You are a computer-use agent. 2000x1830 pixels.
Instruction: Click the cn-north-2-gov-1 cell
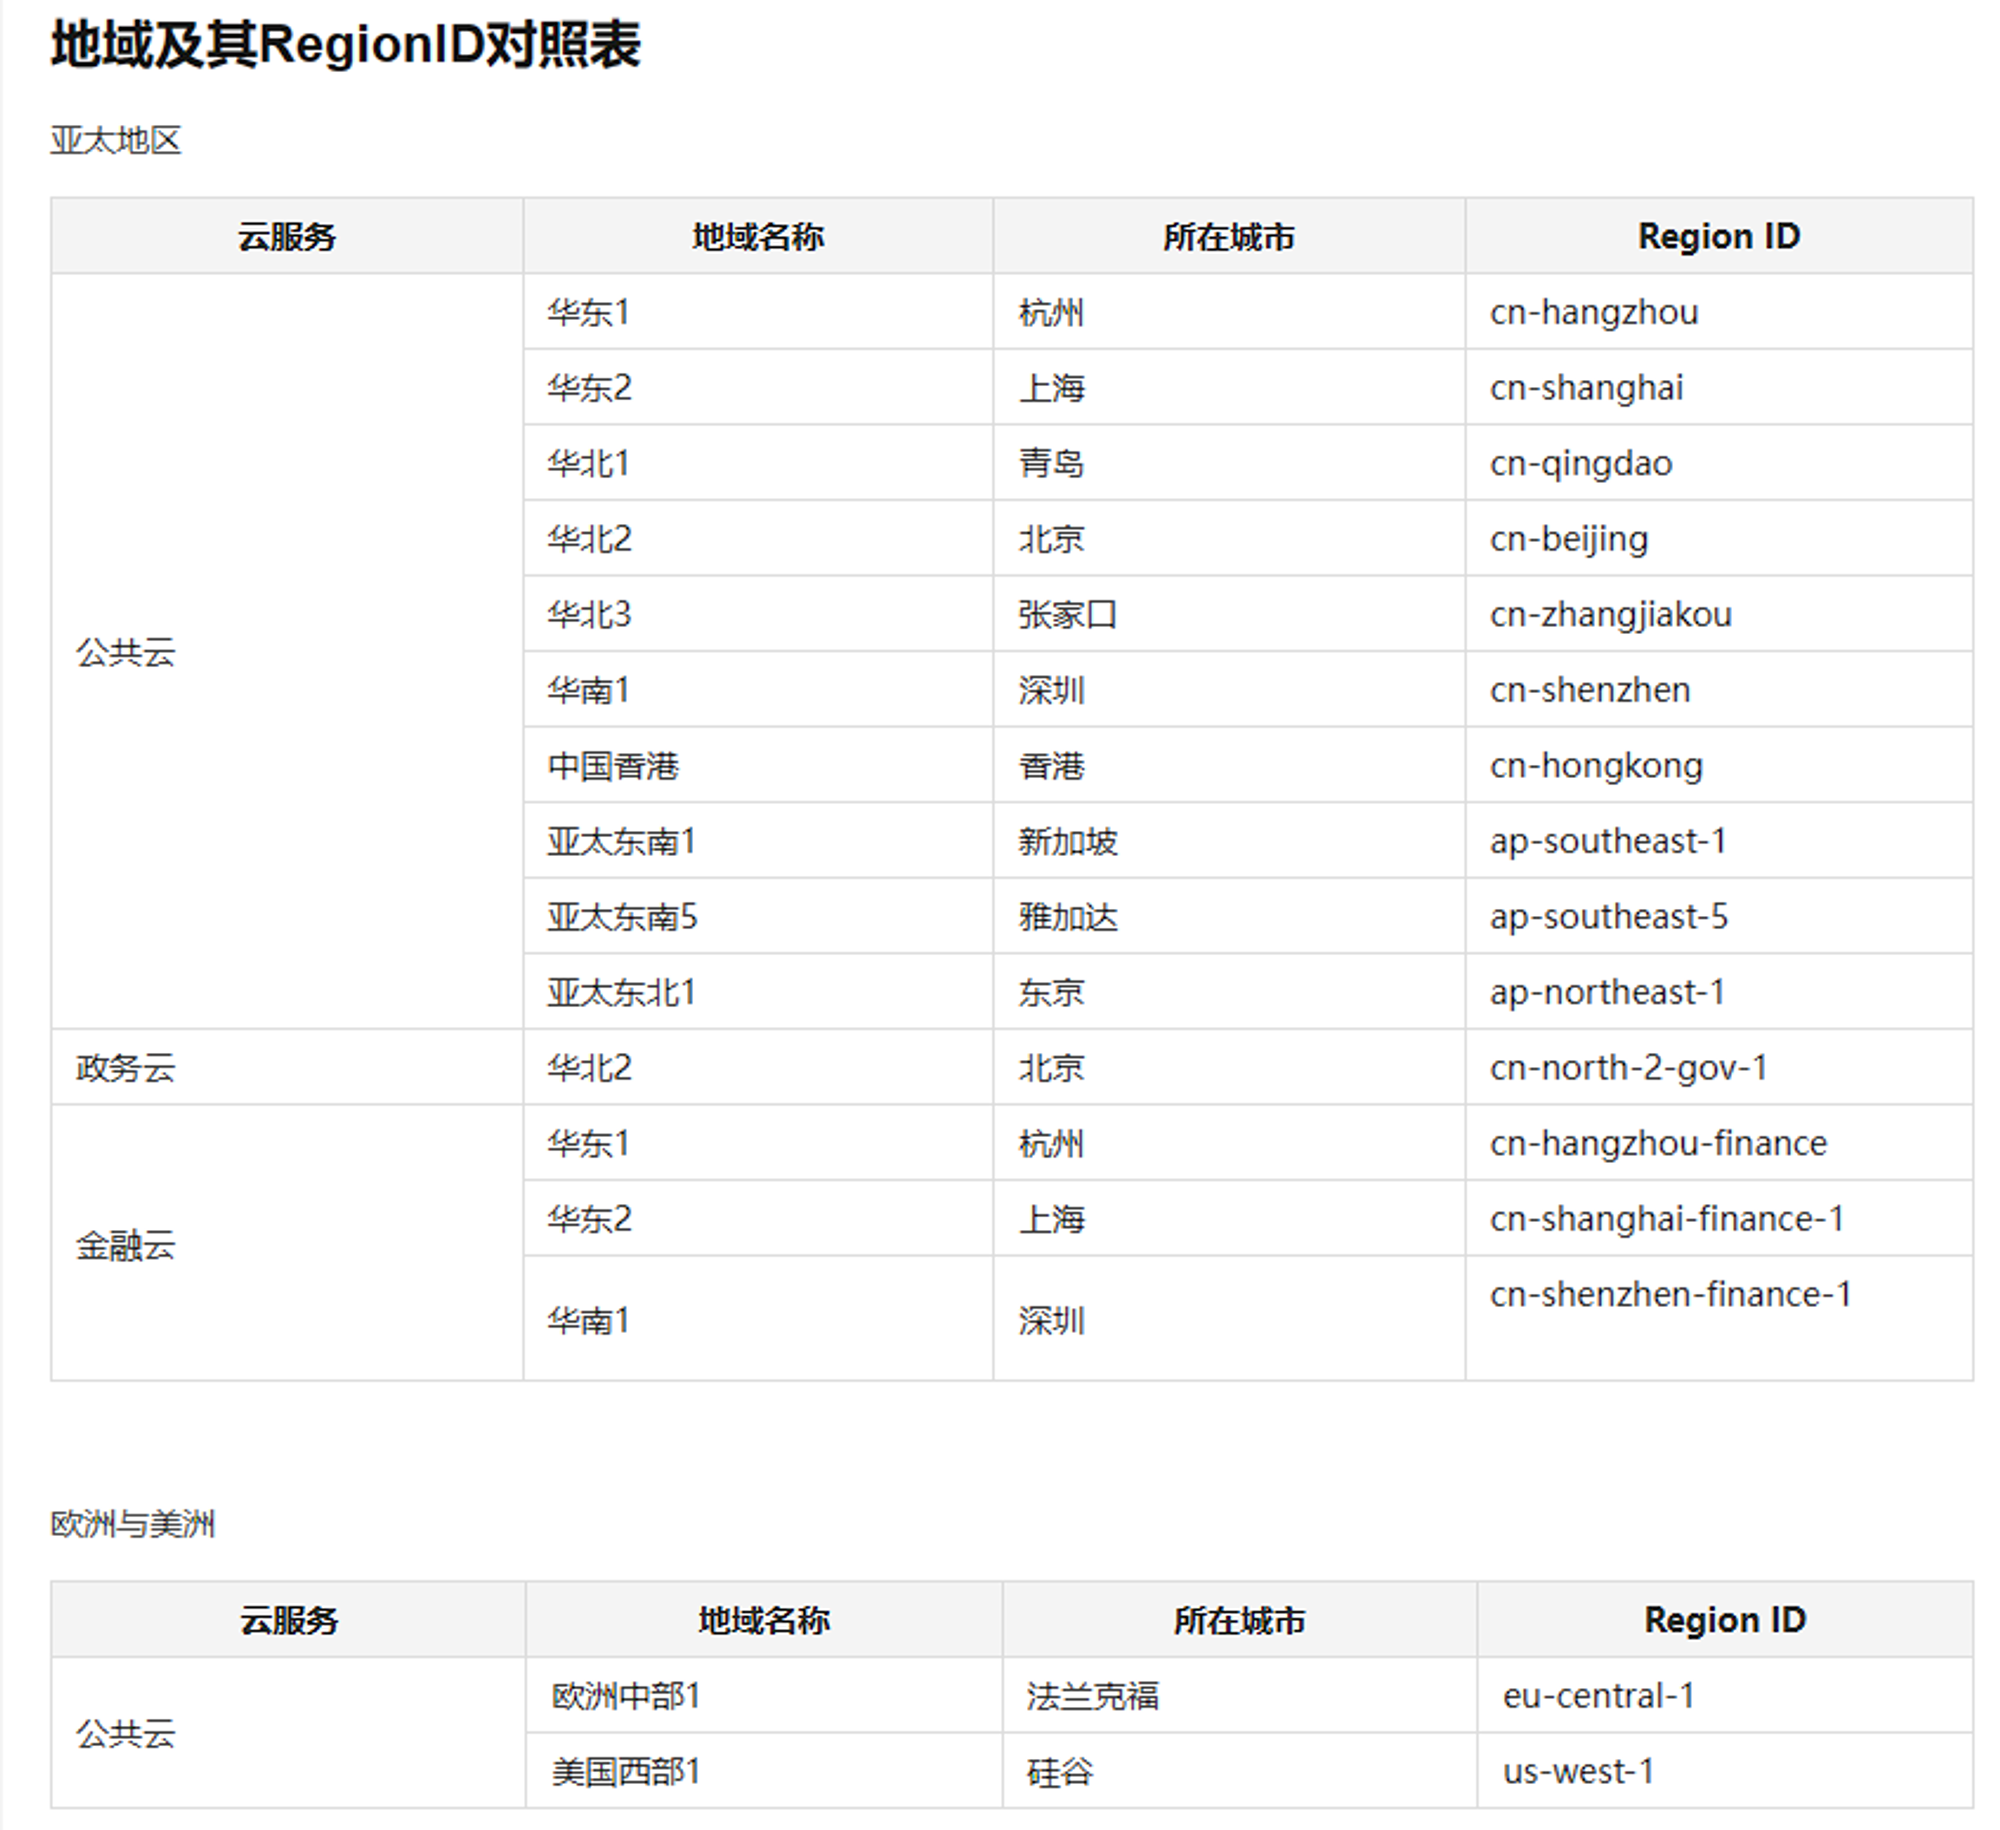point(1719,1067)
